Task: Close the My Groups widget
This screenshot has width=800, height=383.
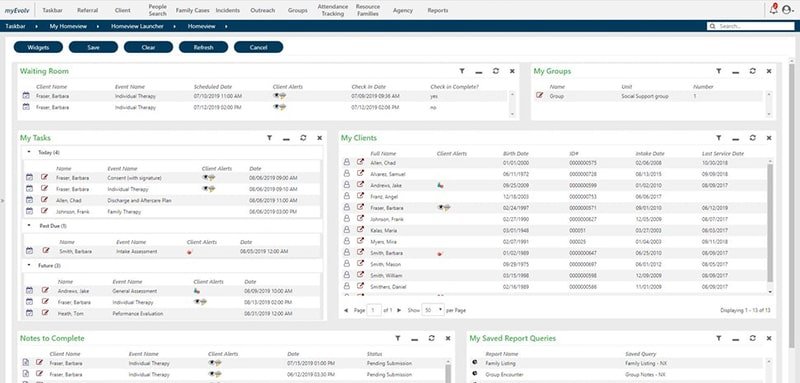Action: click(x=769, y=71)
